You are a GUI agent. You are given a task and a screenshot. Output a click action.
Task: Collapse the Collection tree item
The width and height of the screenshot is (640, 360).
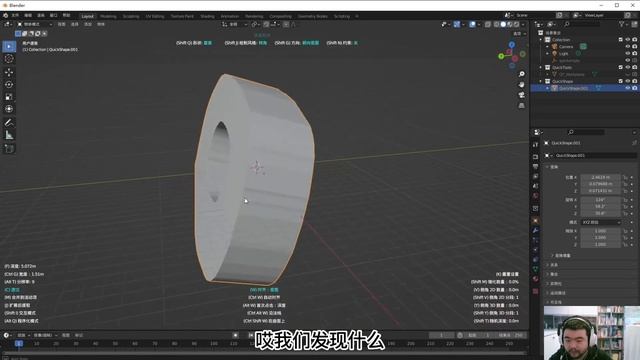tap(541, 40)
